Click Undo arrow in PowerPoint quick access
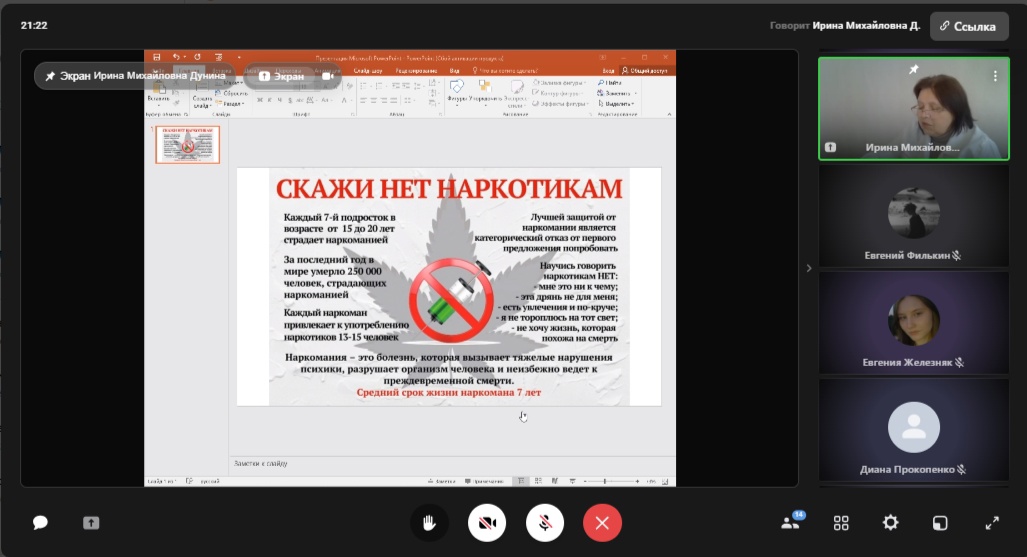Screen dimensions: 1027x557 tap(176, 58)
